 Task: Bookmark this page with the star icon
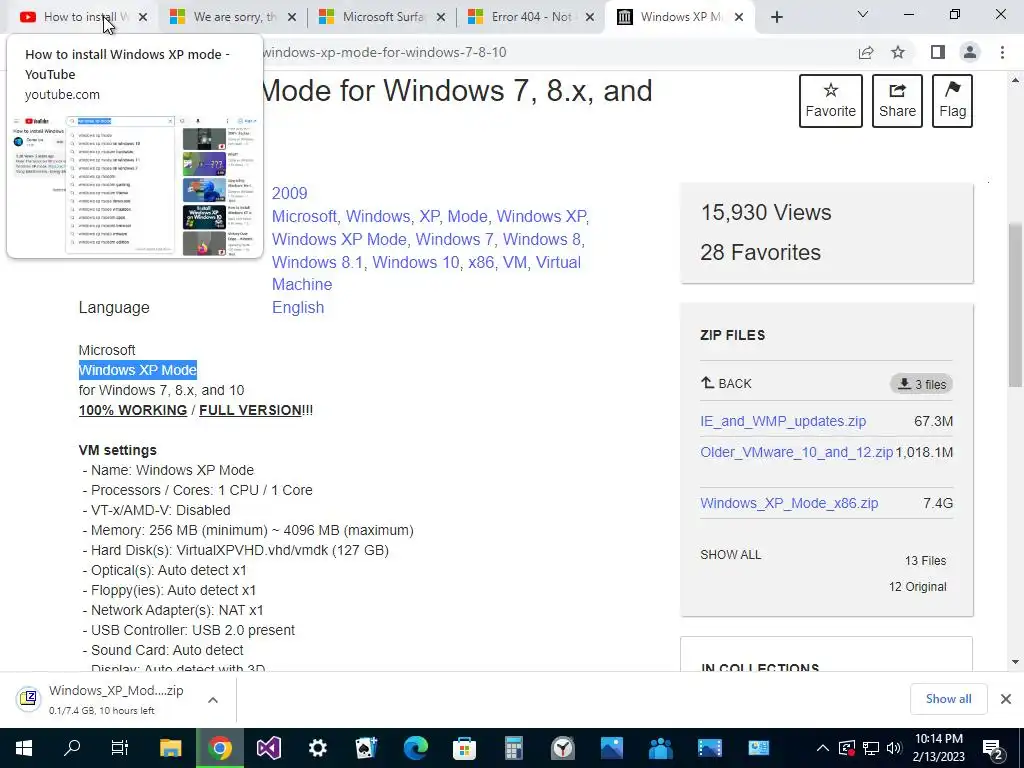pyautogui.click(x=899, y=52)
